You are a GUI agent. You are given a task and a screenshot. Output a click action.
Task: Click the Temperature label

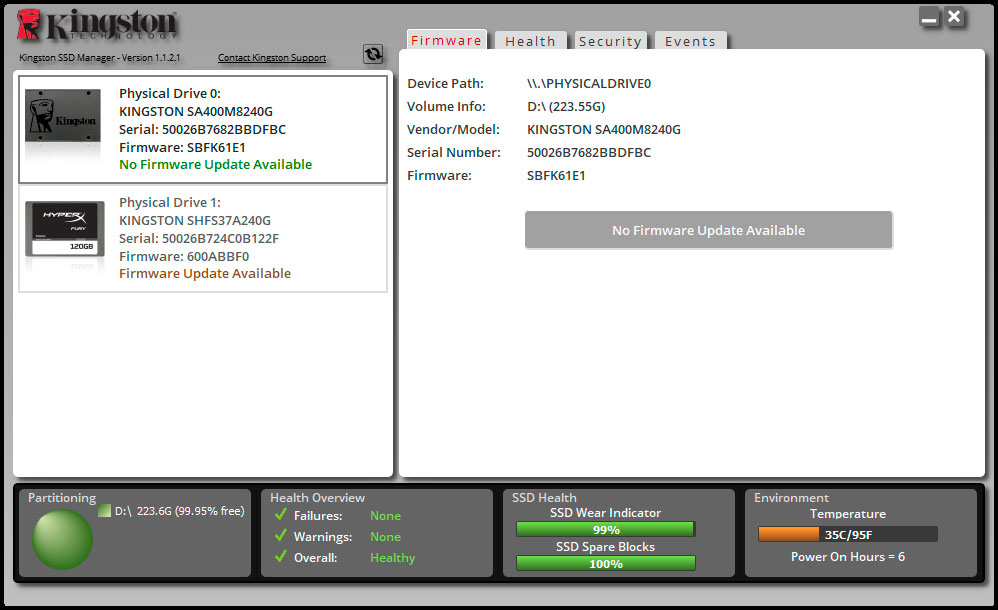pos(848,513)
